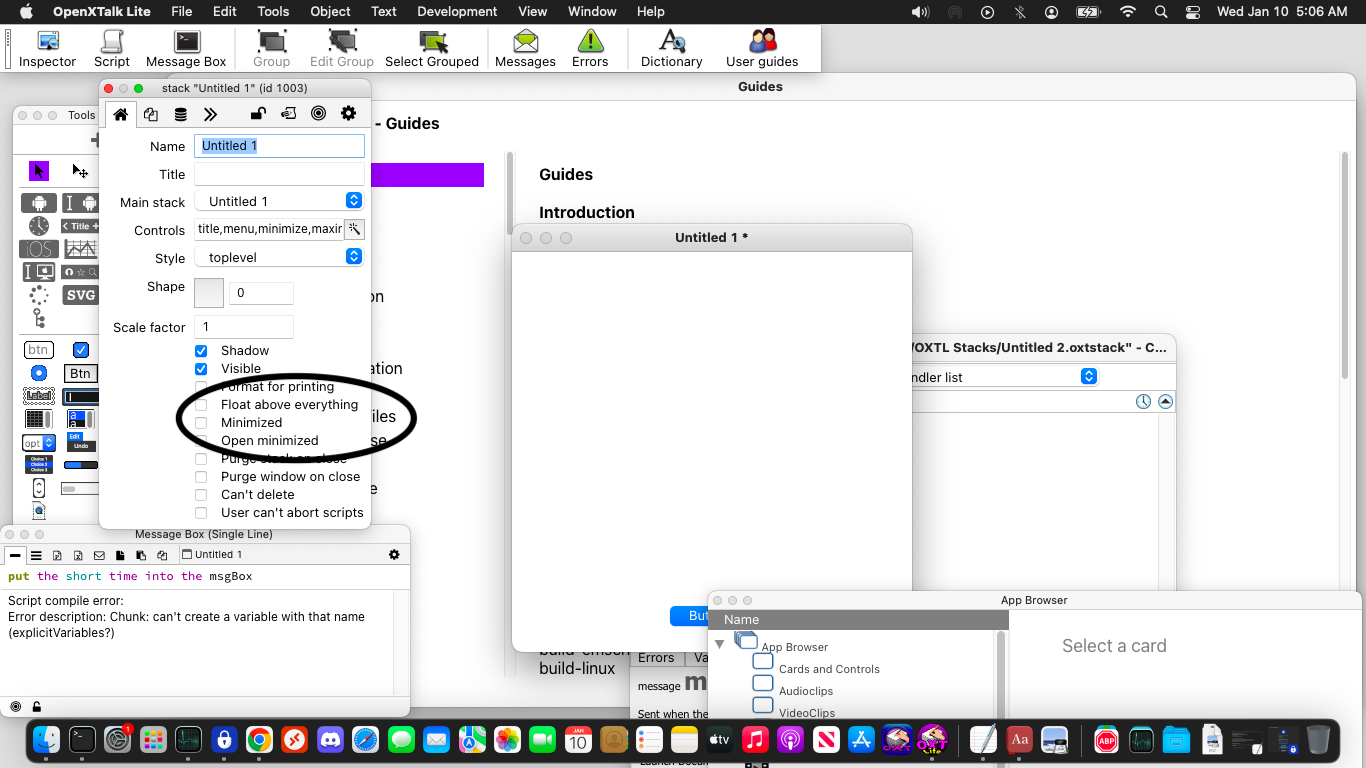Click the lock icon at Message Box bottom

(x=37, y=707)
